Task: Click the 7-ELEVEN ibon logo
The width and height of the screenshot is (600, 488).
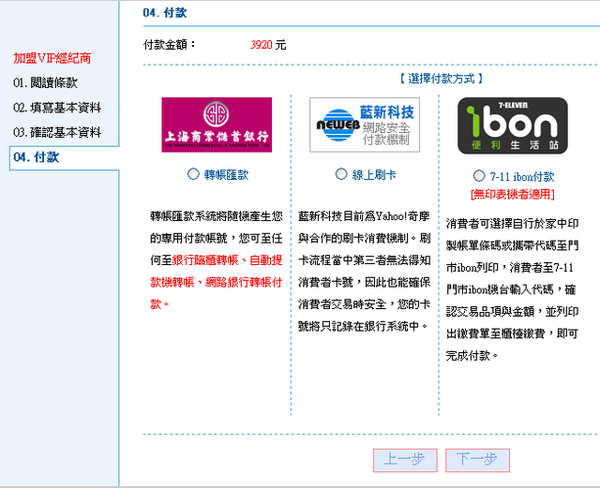Action: (512, 126)
